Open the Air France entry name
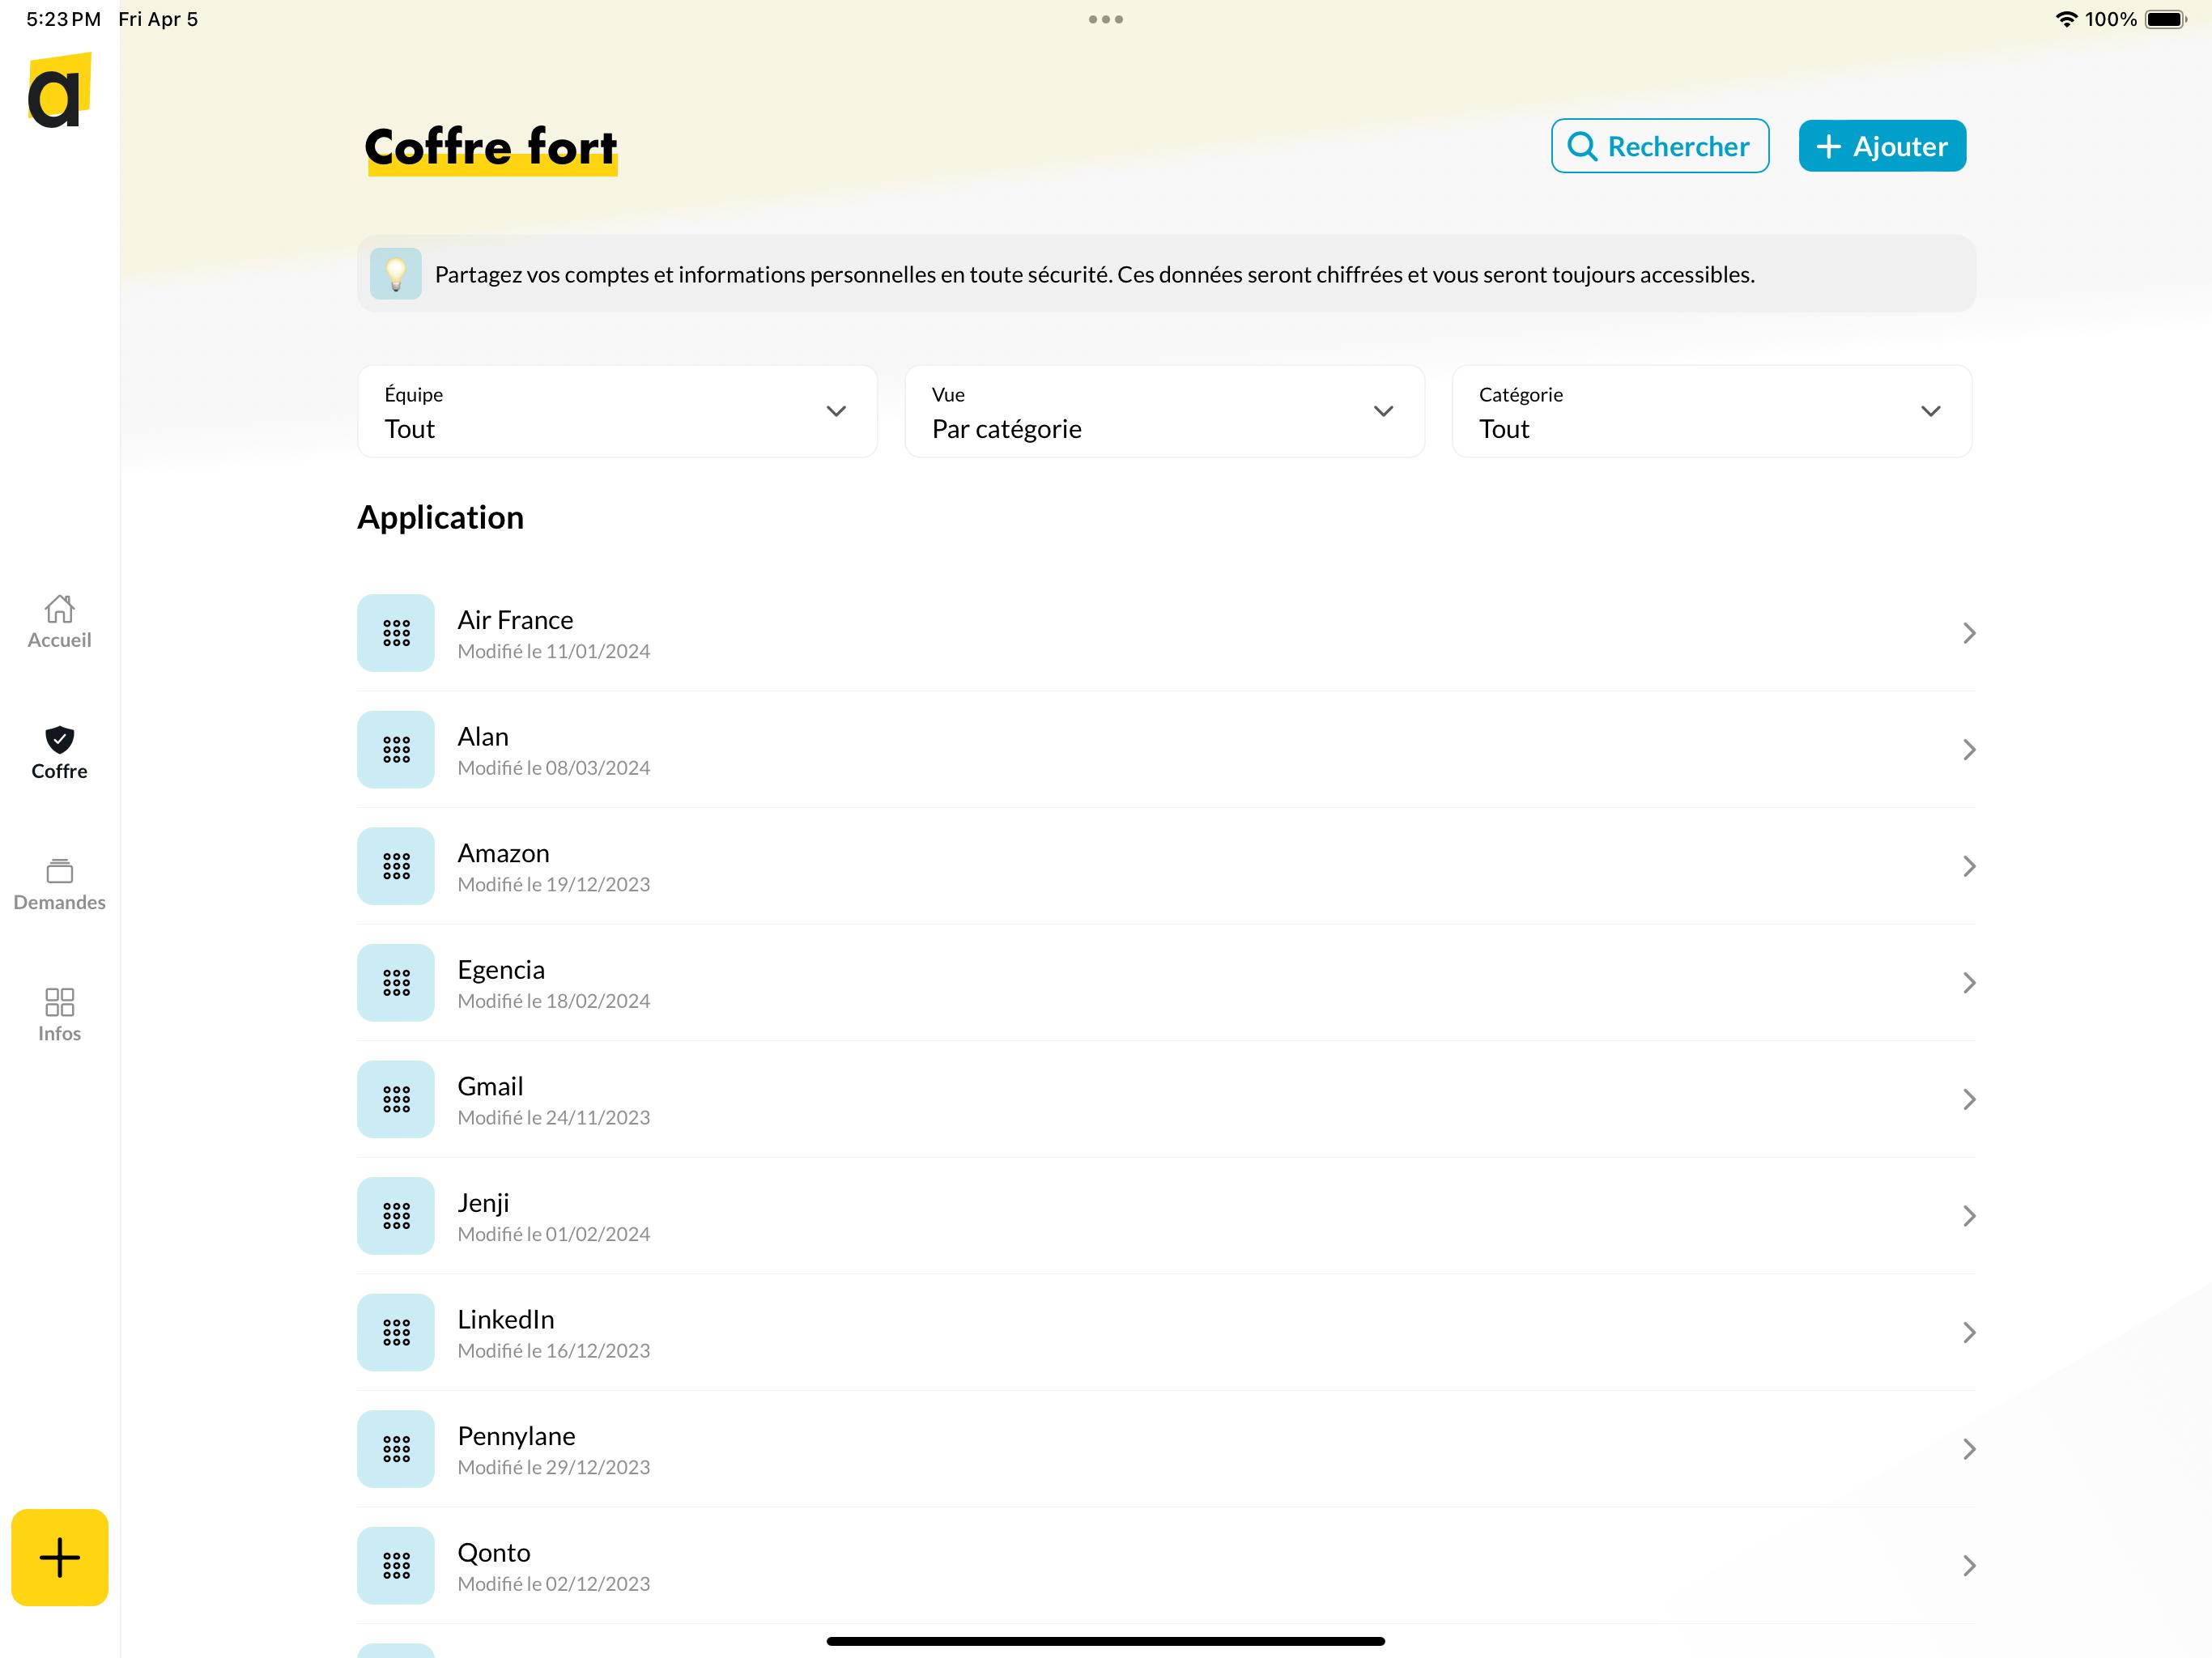Image resolution: width=2212 pixels, height=1658 pixels. [x=515, y=620]
